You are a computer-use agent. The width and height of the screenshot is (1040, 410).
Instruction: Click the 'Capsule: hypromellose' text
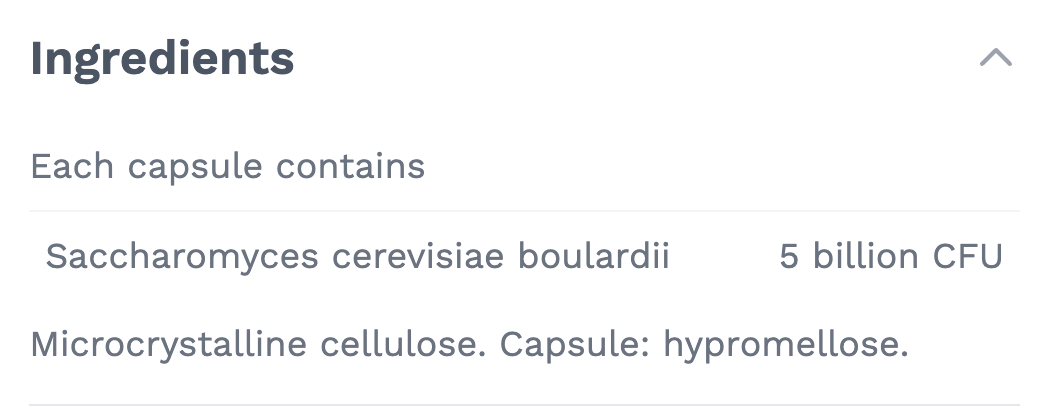point(704,344)
